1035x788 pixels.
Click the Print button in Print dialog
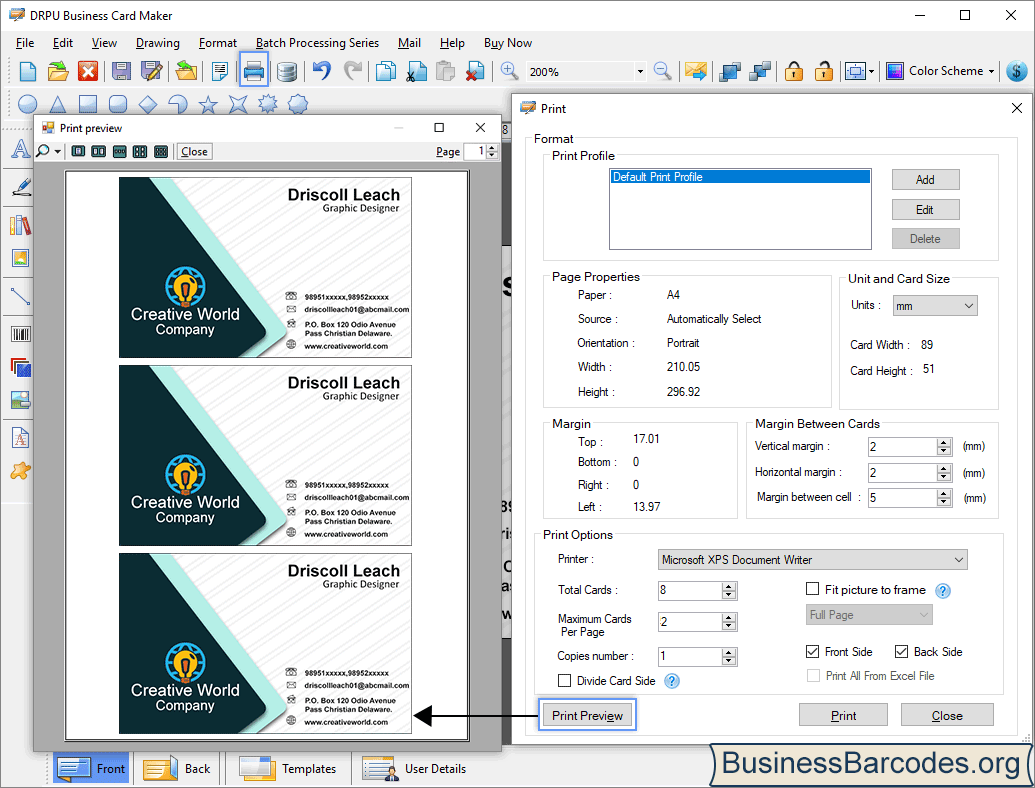pyautogui.click(x=843, y=715)
